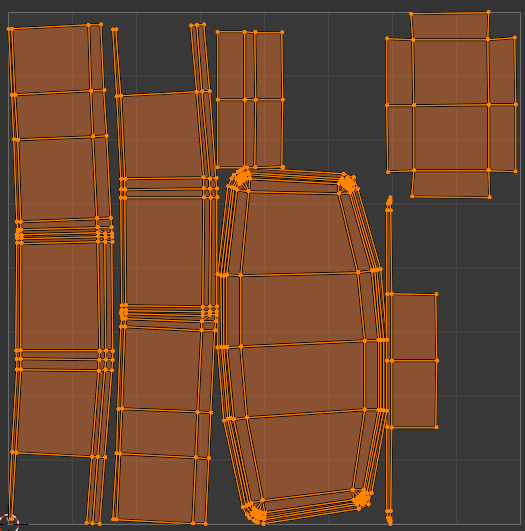Select the top flap of the cross-shaped island
Image resolution: width=525 pixels, height=531 pixels.
pyautogui.click(x=450, y=26)
